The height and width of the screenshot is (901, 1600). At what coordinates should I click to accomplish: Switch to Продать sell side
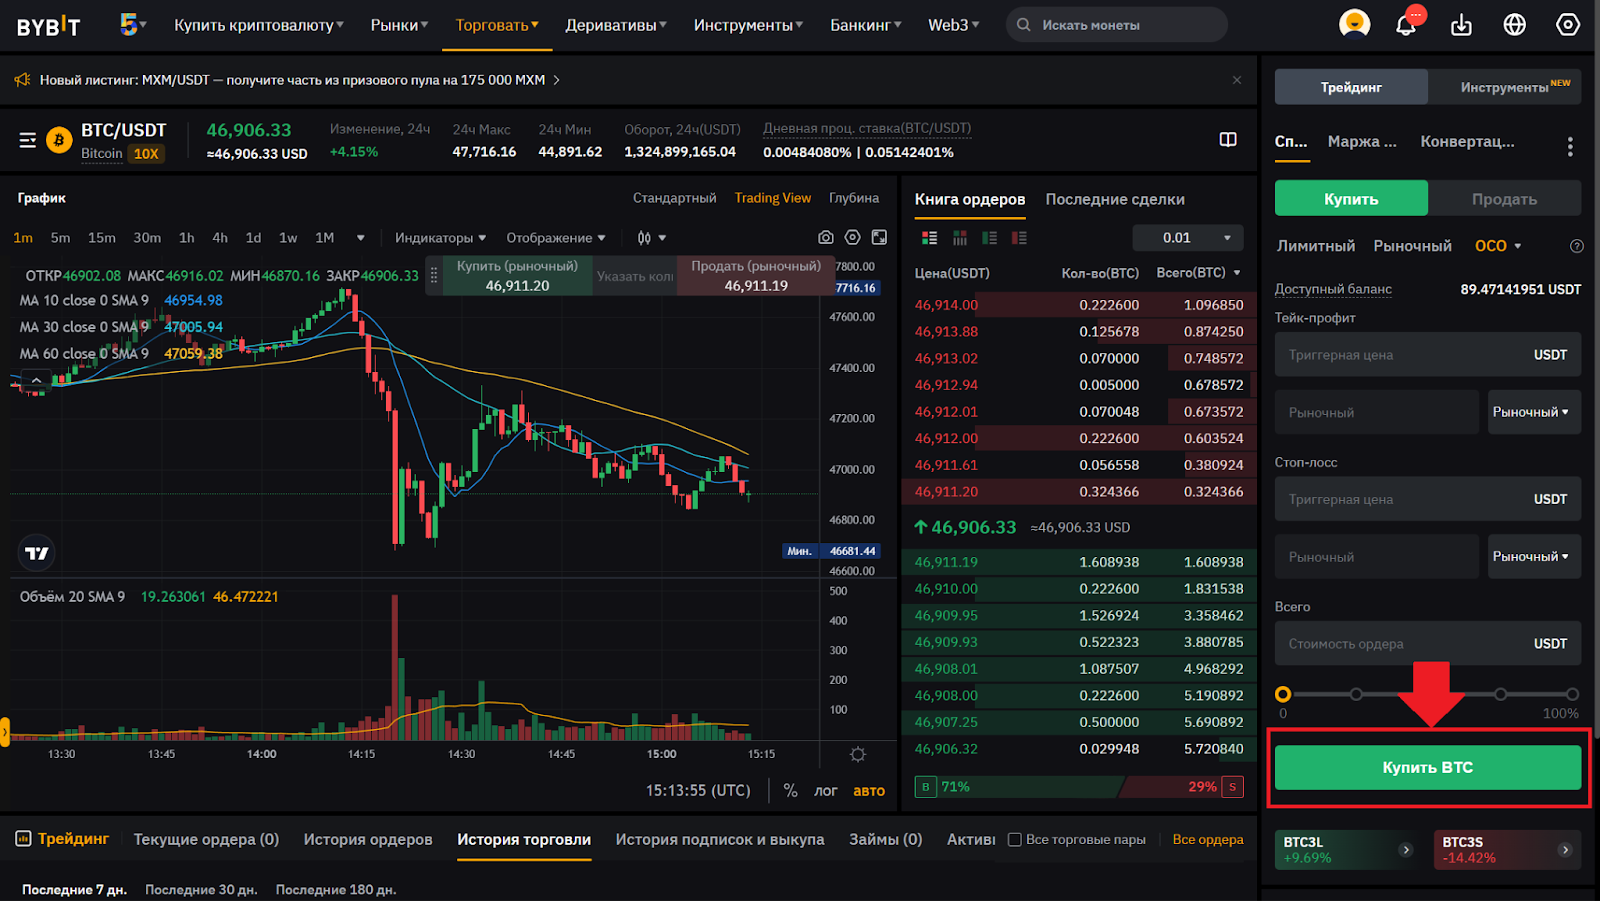(x=1504, y=199)
